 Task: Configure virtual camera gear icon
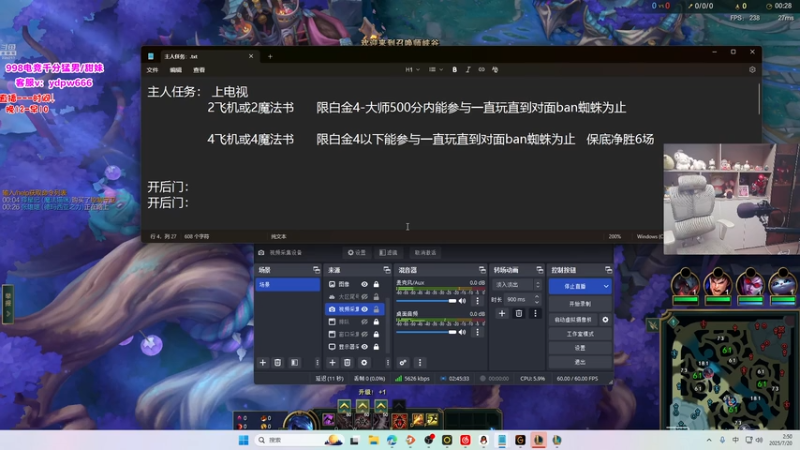[605, 320]
